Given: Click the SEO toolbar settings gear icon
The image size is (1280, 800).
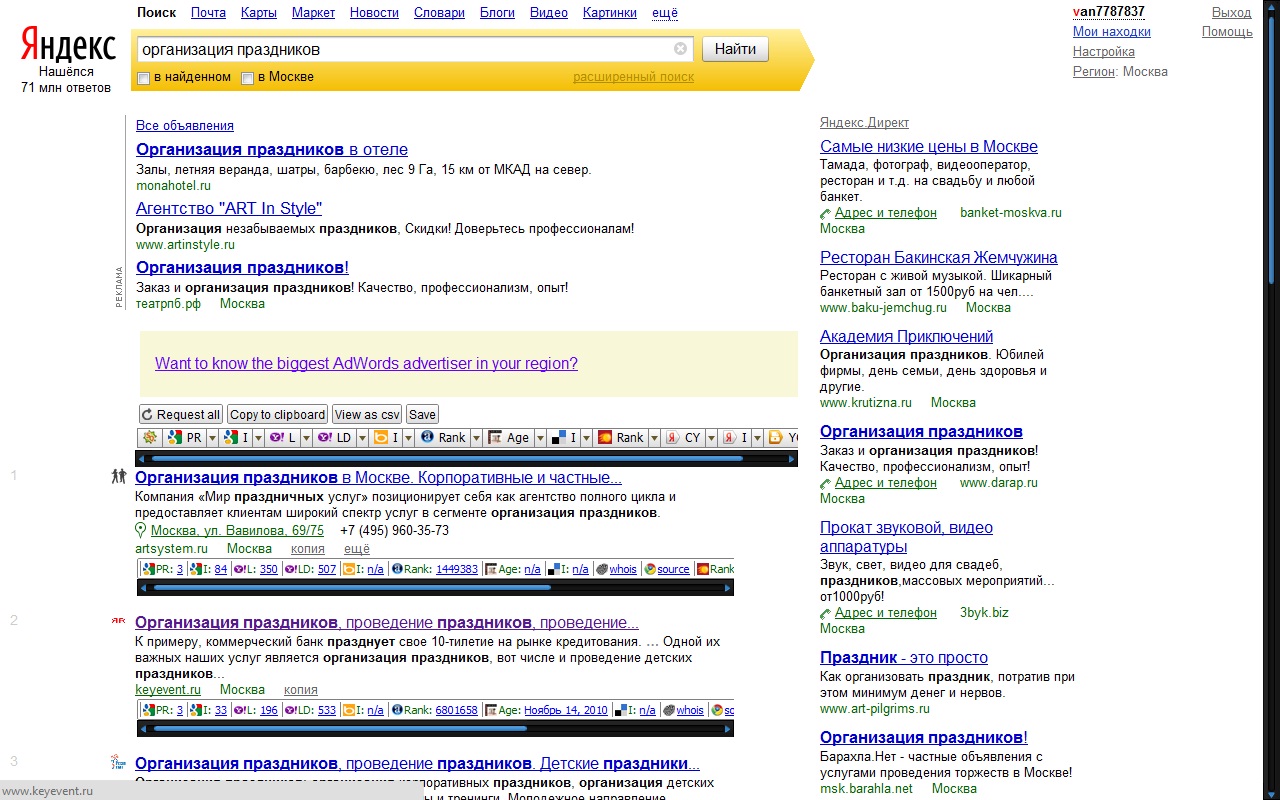Looking at the screenshot, I should (x=150, y=438).
